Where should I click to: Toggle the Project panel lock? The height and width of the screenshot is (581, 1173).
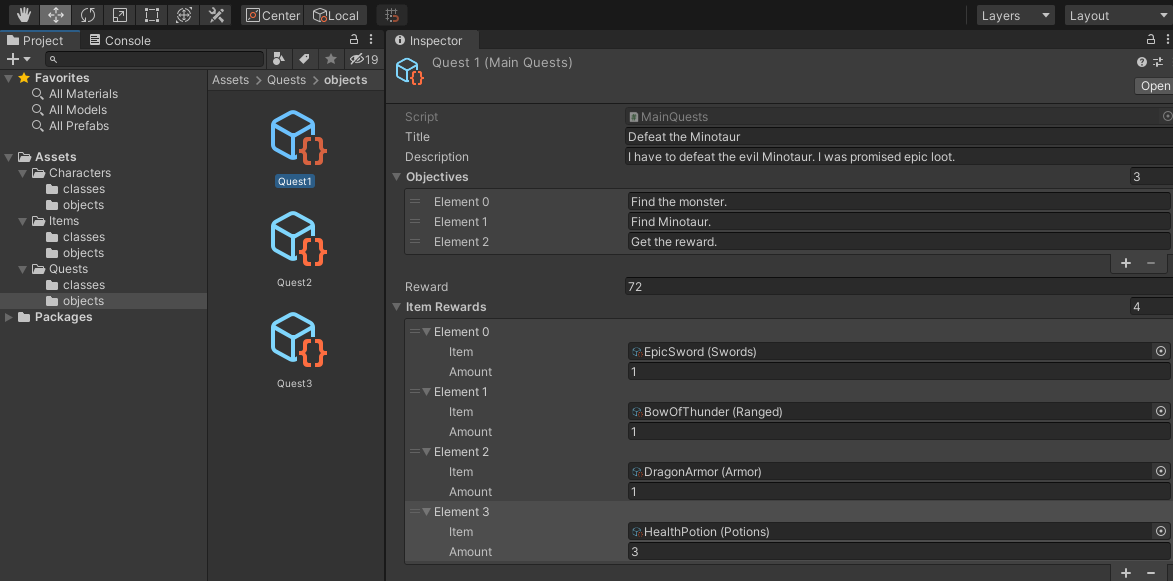pyautogui.click(x=353, y=40)
